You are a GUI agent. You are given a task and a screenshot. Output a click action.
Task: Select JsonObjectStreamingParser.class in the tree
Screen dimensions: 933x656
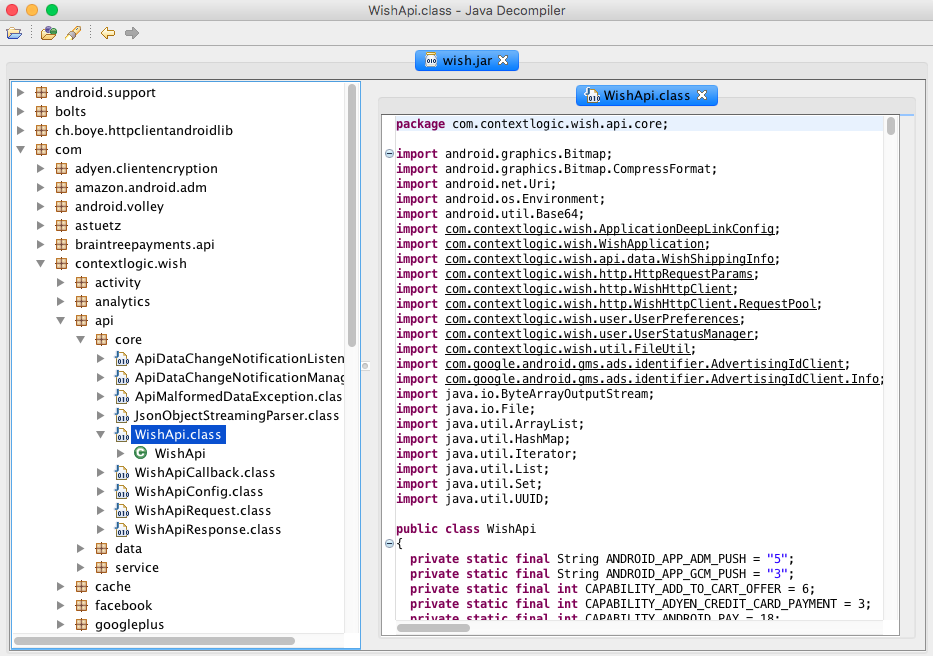pyautogui.click(x=237, y=416)
